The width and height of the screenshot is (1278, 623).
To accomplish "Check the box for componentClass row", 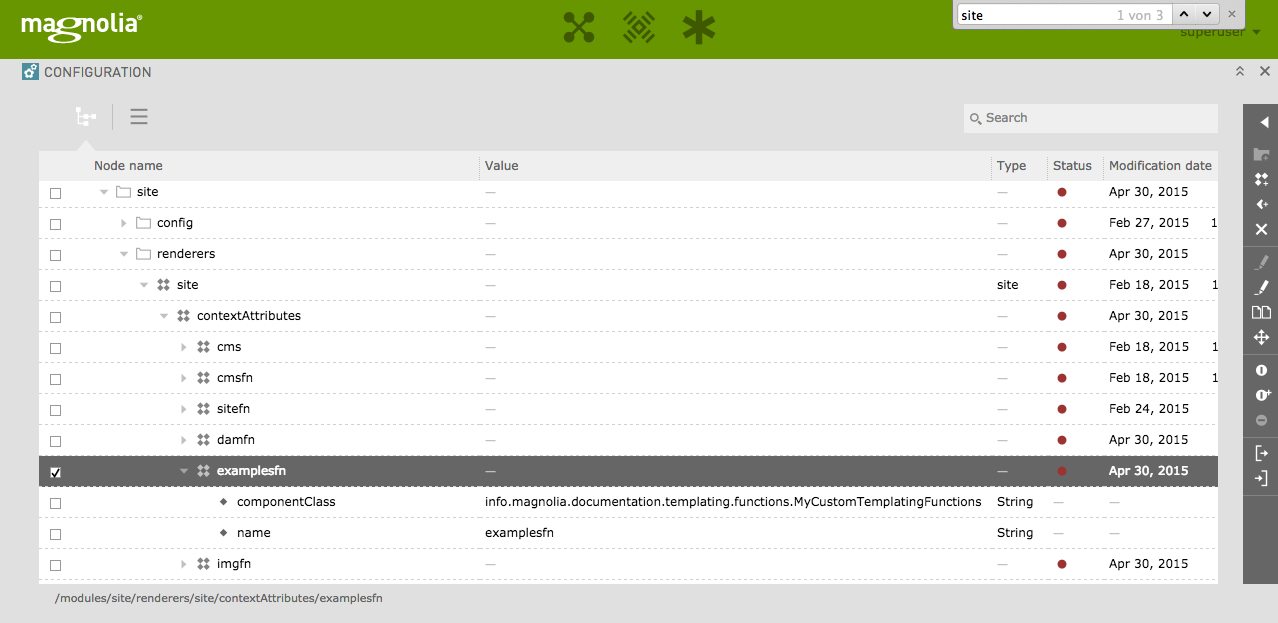I will coord(55,503).
